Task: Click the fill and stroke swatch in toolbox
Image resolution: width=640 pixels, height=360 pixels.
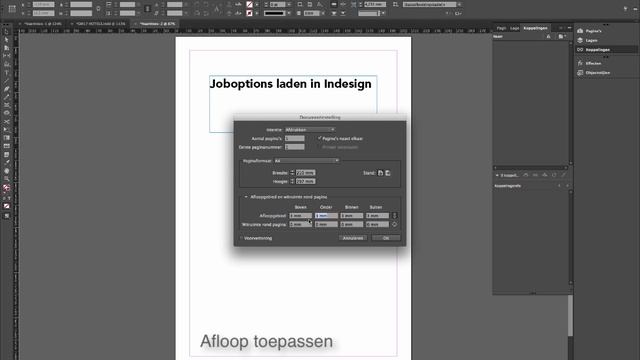Action: click(x=7, y=188)
